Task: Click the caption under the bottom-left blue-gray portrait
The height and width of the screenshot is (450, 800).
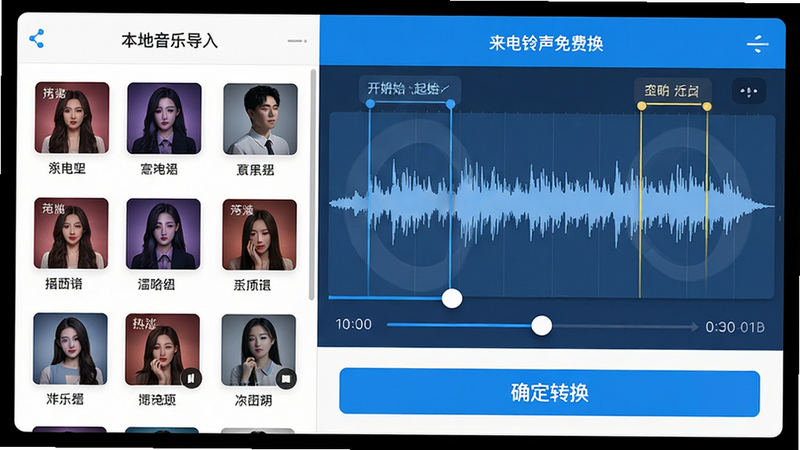Action: (x=65, y=398)
